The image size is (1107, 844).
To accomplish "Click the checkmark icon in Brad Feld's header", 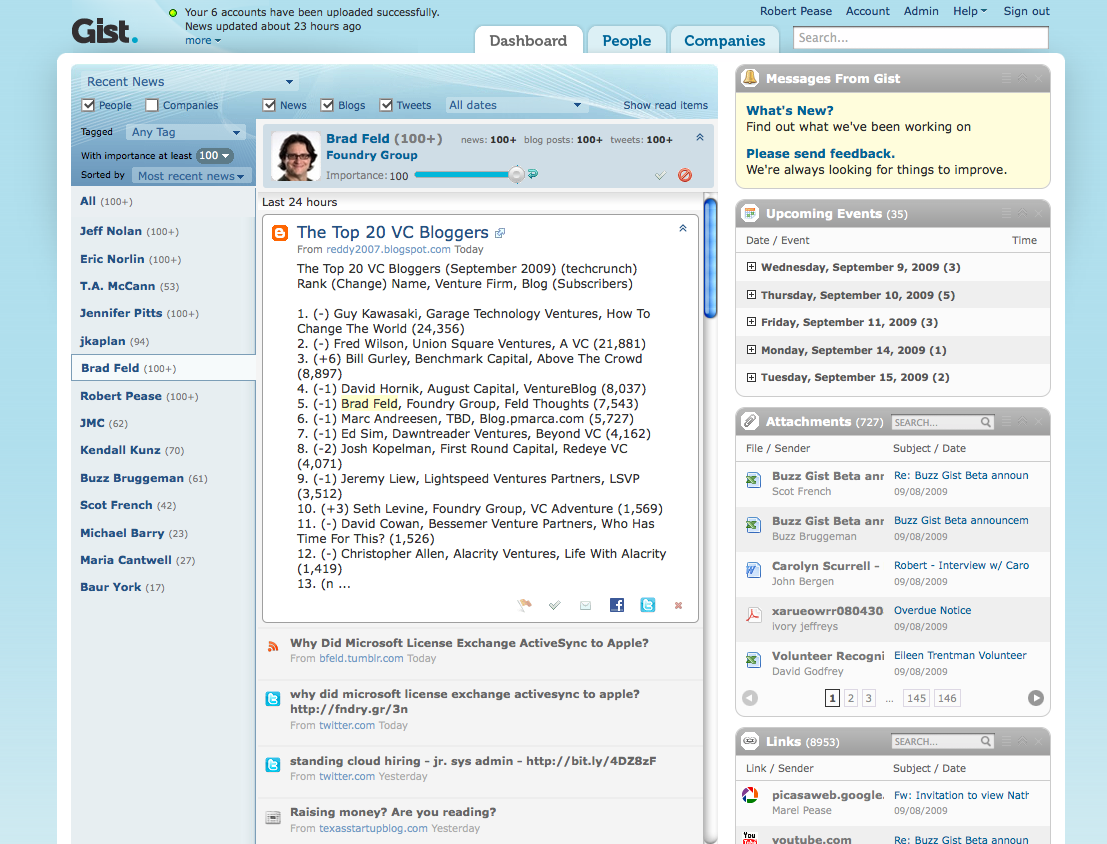I will point(660,175).
